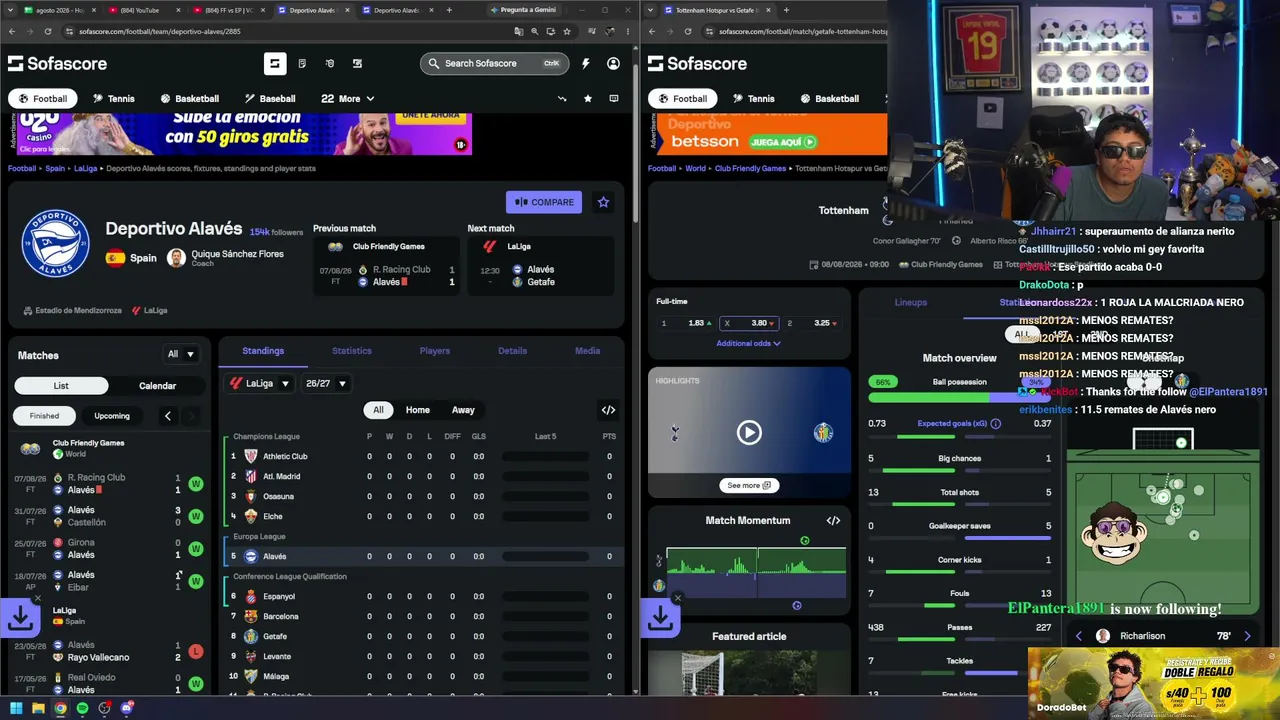
Task: Open the 26/27 season dropdown
Action: click(x=326, y=383)
